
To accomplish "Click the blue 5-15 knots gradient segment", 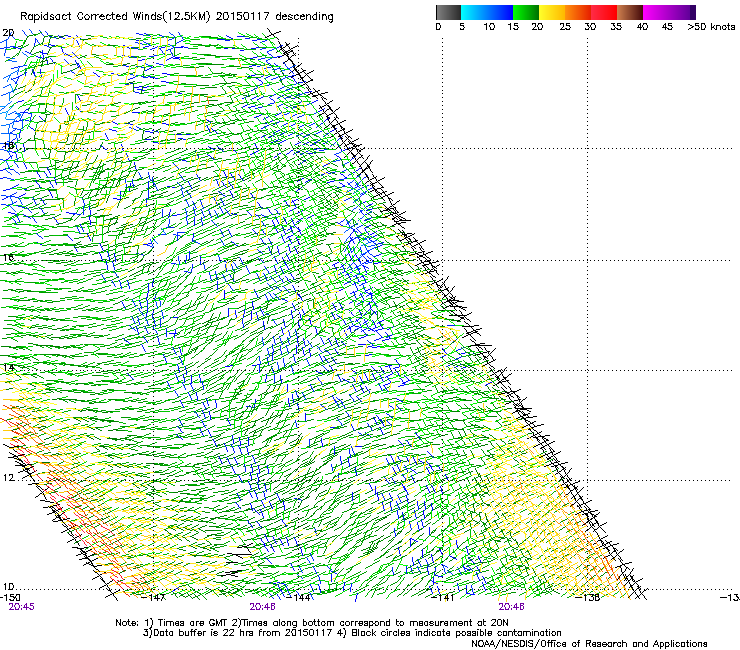I will 487,12.
